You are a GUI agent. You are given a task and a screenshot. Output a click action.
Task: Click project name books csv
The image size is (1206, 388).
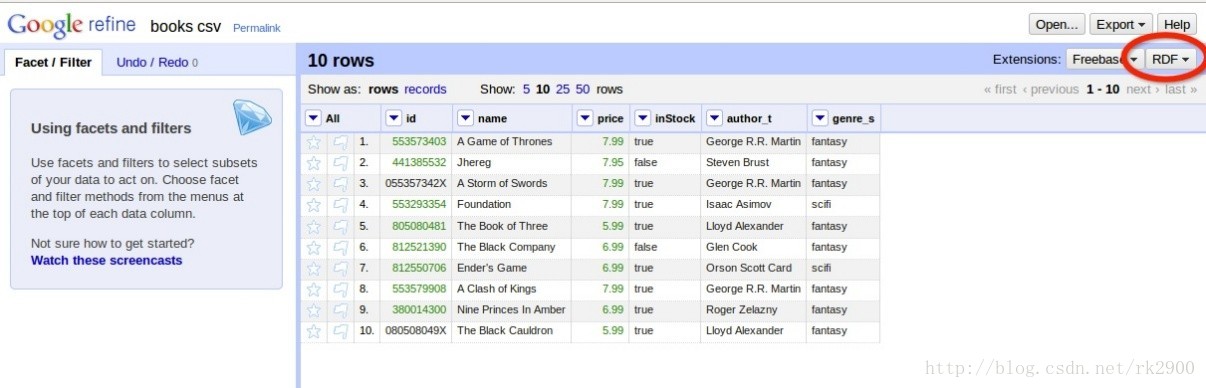coord(187,26)
